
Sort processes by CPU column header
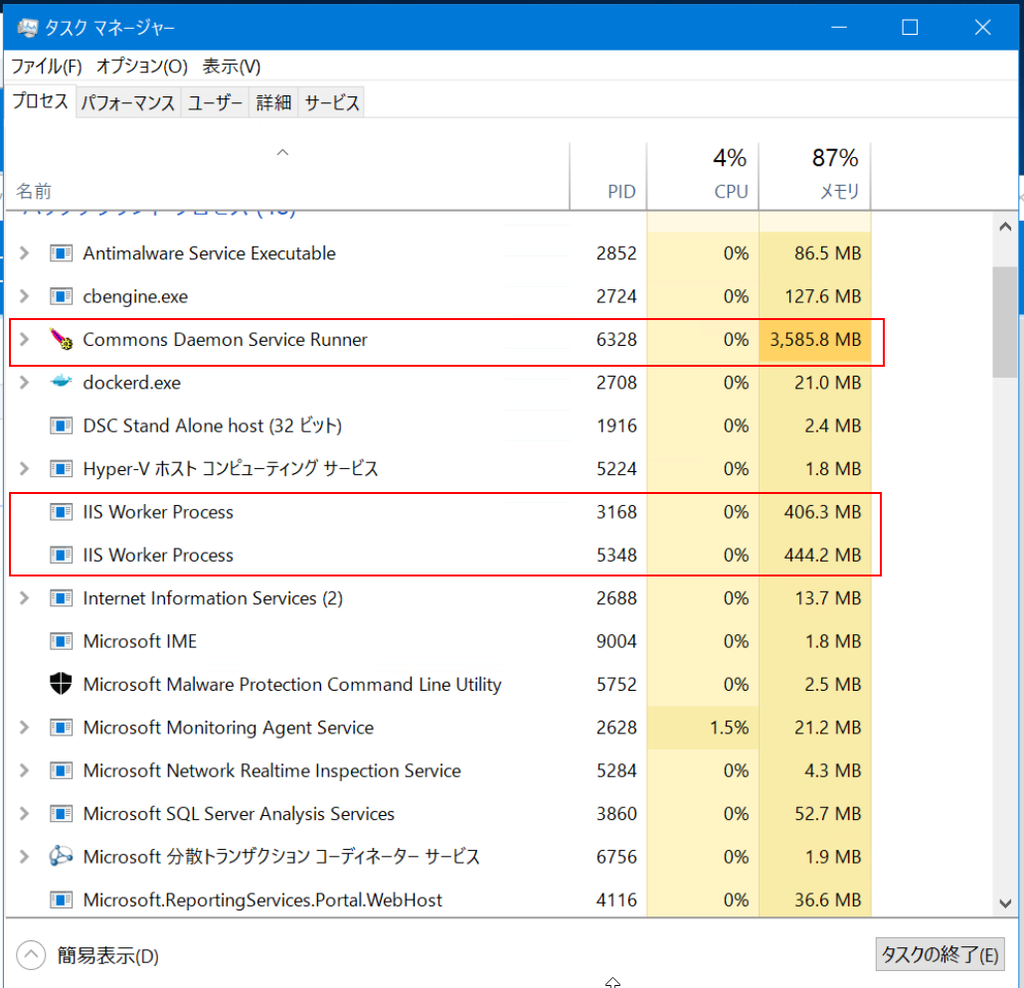703,176
